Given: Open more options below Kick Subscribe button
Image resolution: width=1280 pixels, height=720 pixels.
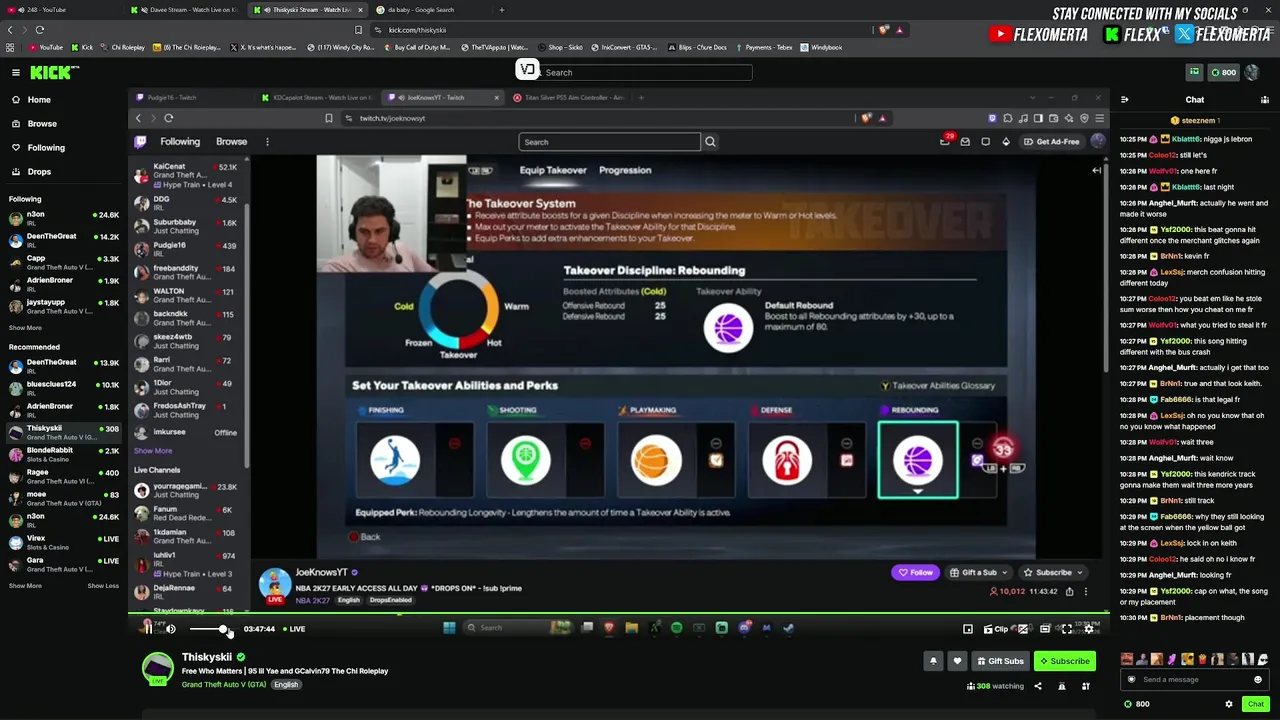Looking at the screenshot, I should coord(1086,687).
